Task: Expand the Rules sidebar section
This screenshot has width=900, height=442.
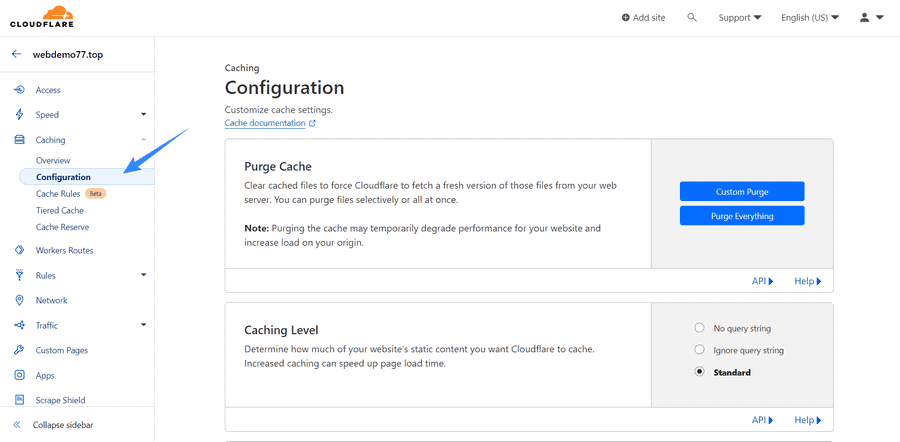Action: pos(79,276)
